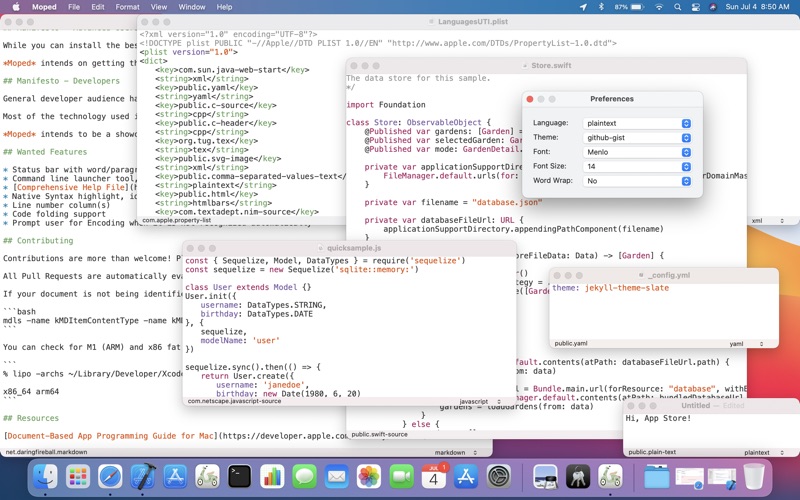This screenshot has height=500, width=800.
Task: Open the yaml language selector in _config.yml window
Action: [746, 344]
